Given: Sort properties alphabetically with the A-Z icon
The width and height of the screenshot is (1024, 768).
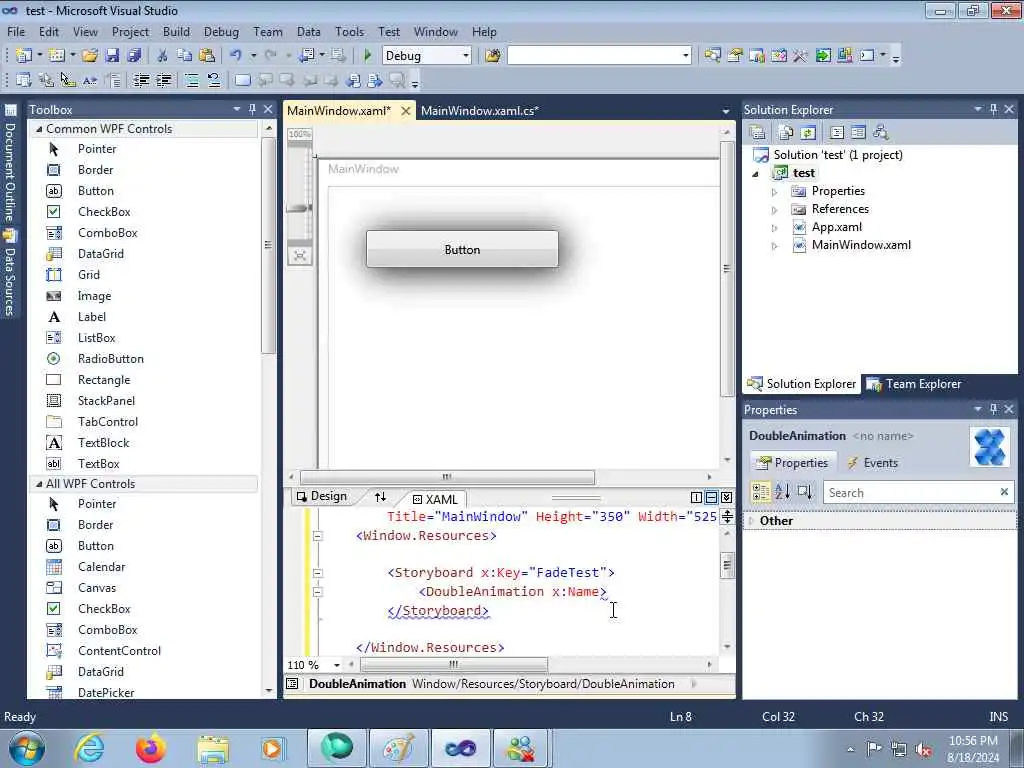Looking at the screenshot, I should (x=782, y=492).
